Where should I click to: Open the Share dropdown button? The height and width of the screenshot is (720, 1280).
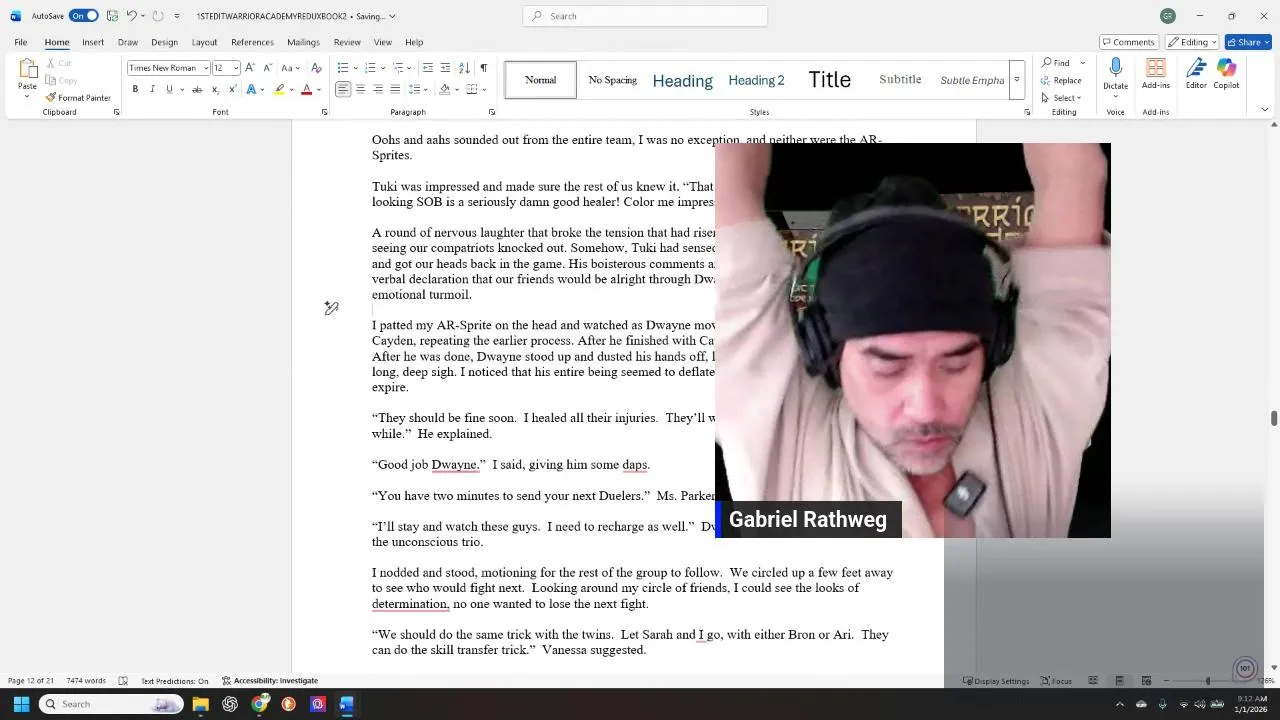click(1248, 42)
